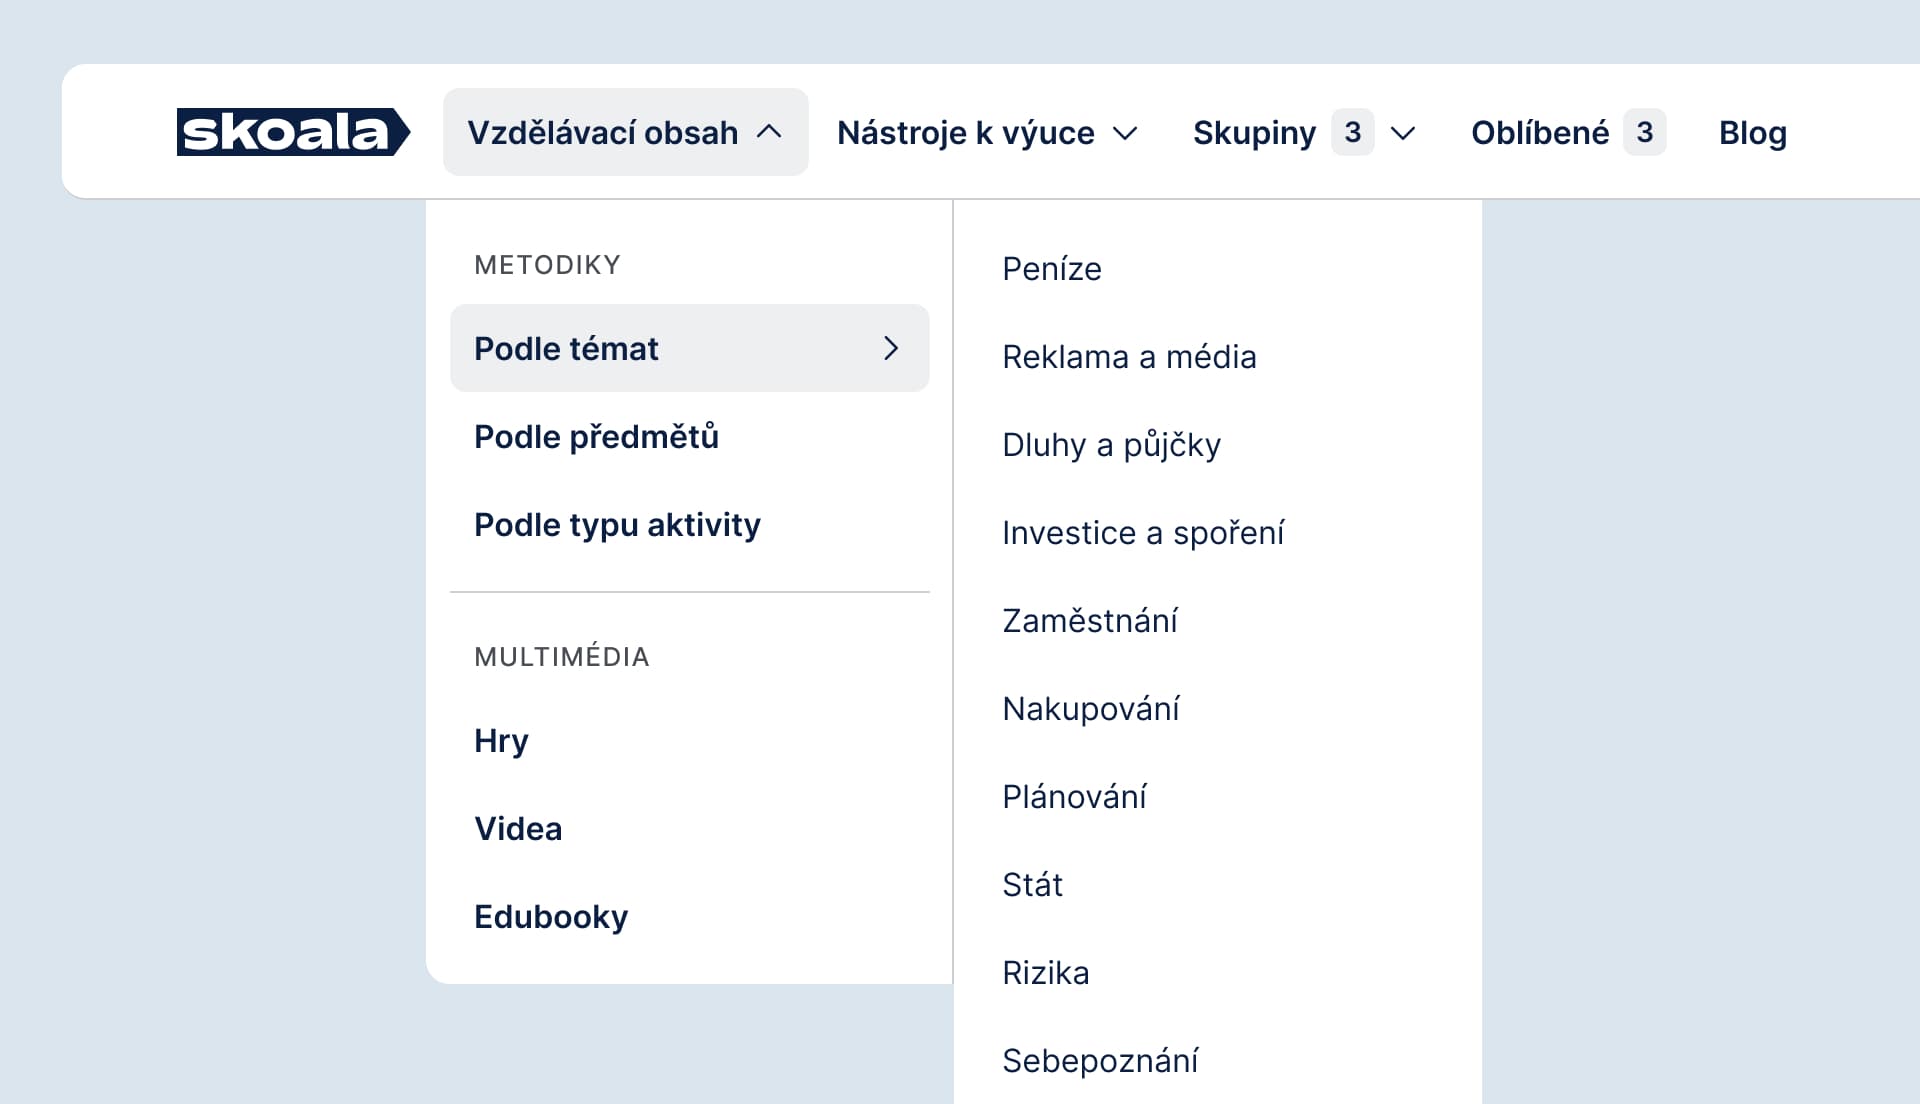Open the Skupiny dropdown arrow

1403,133
